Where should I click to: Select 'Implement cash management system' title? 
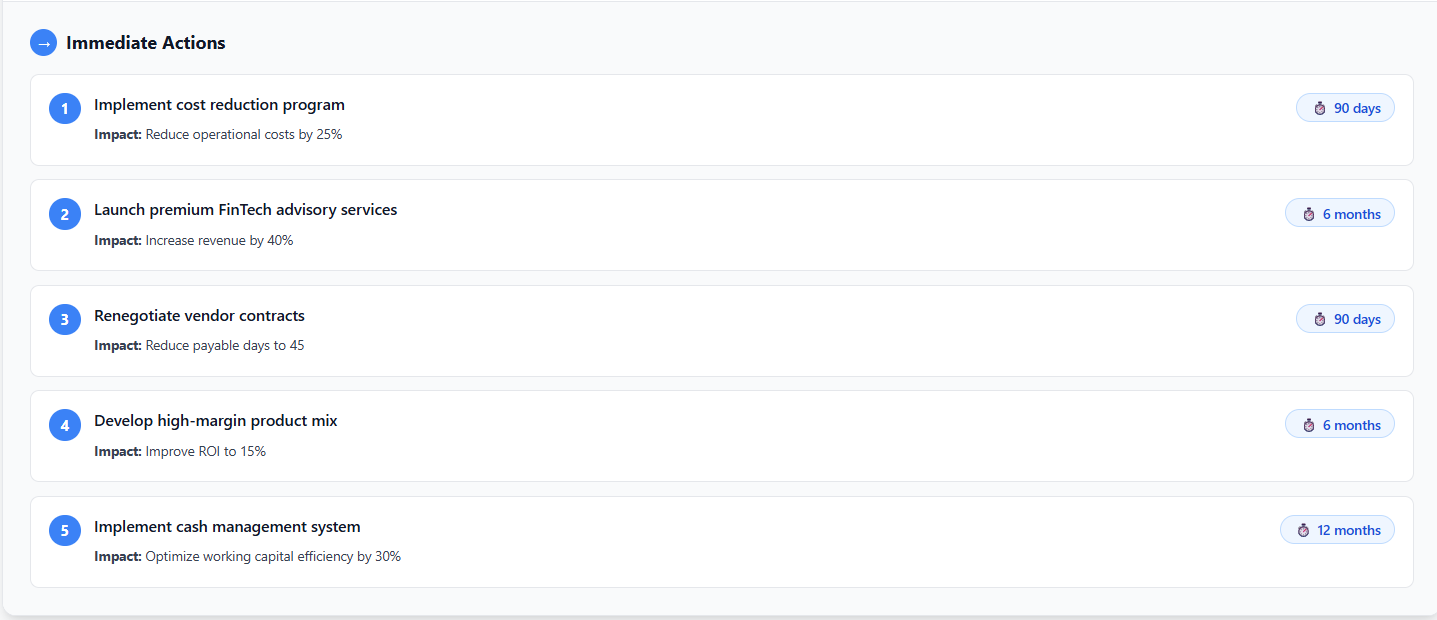(x=227, y=527)
